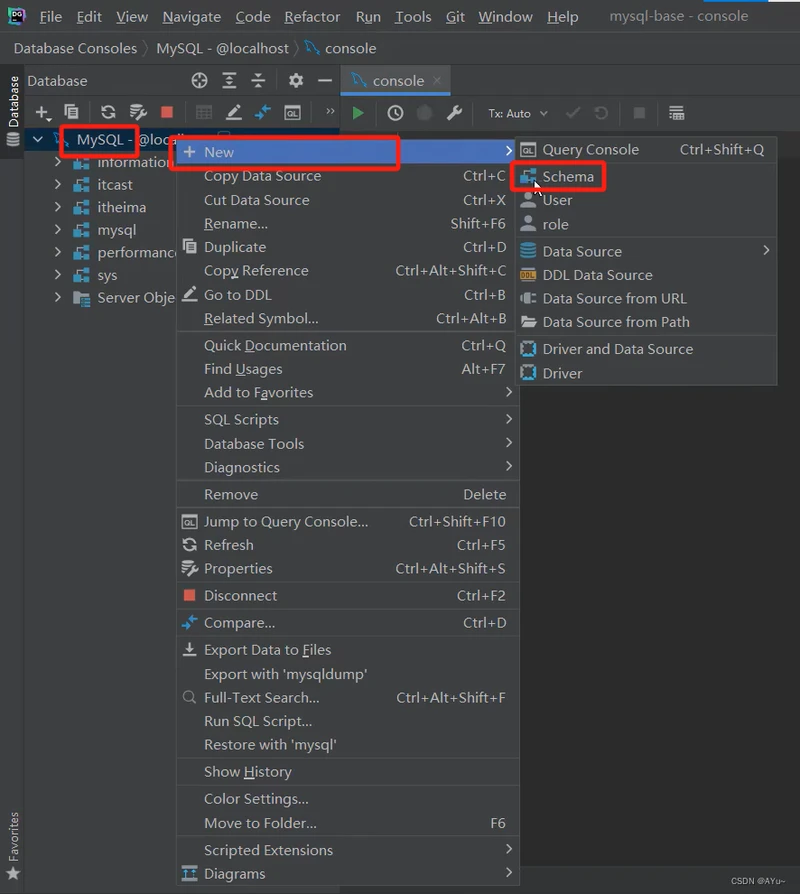Choose Export Data to Files
Viewport: 800px width, 894px height.
tap(348, 650)
